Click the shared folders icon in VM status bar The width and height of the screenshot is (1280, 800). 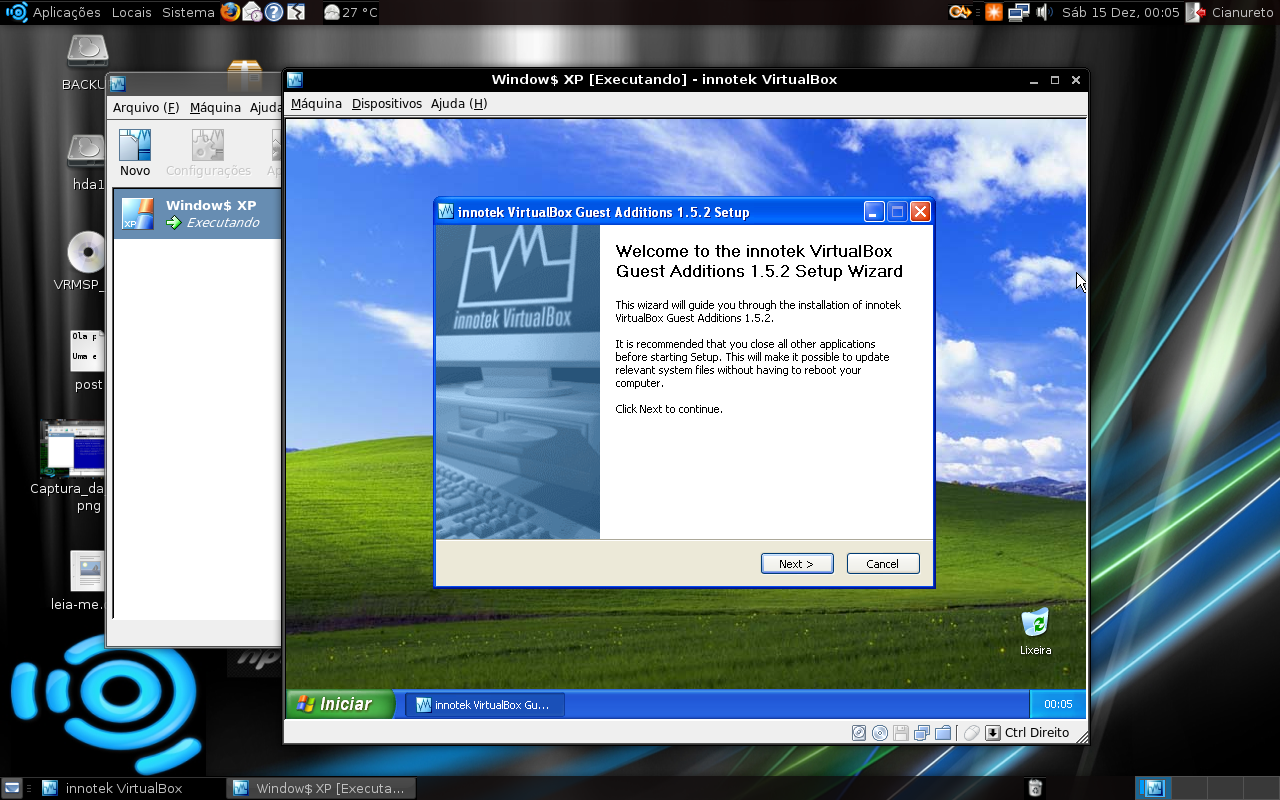pos(943,733)
